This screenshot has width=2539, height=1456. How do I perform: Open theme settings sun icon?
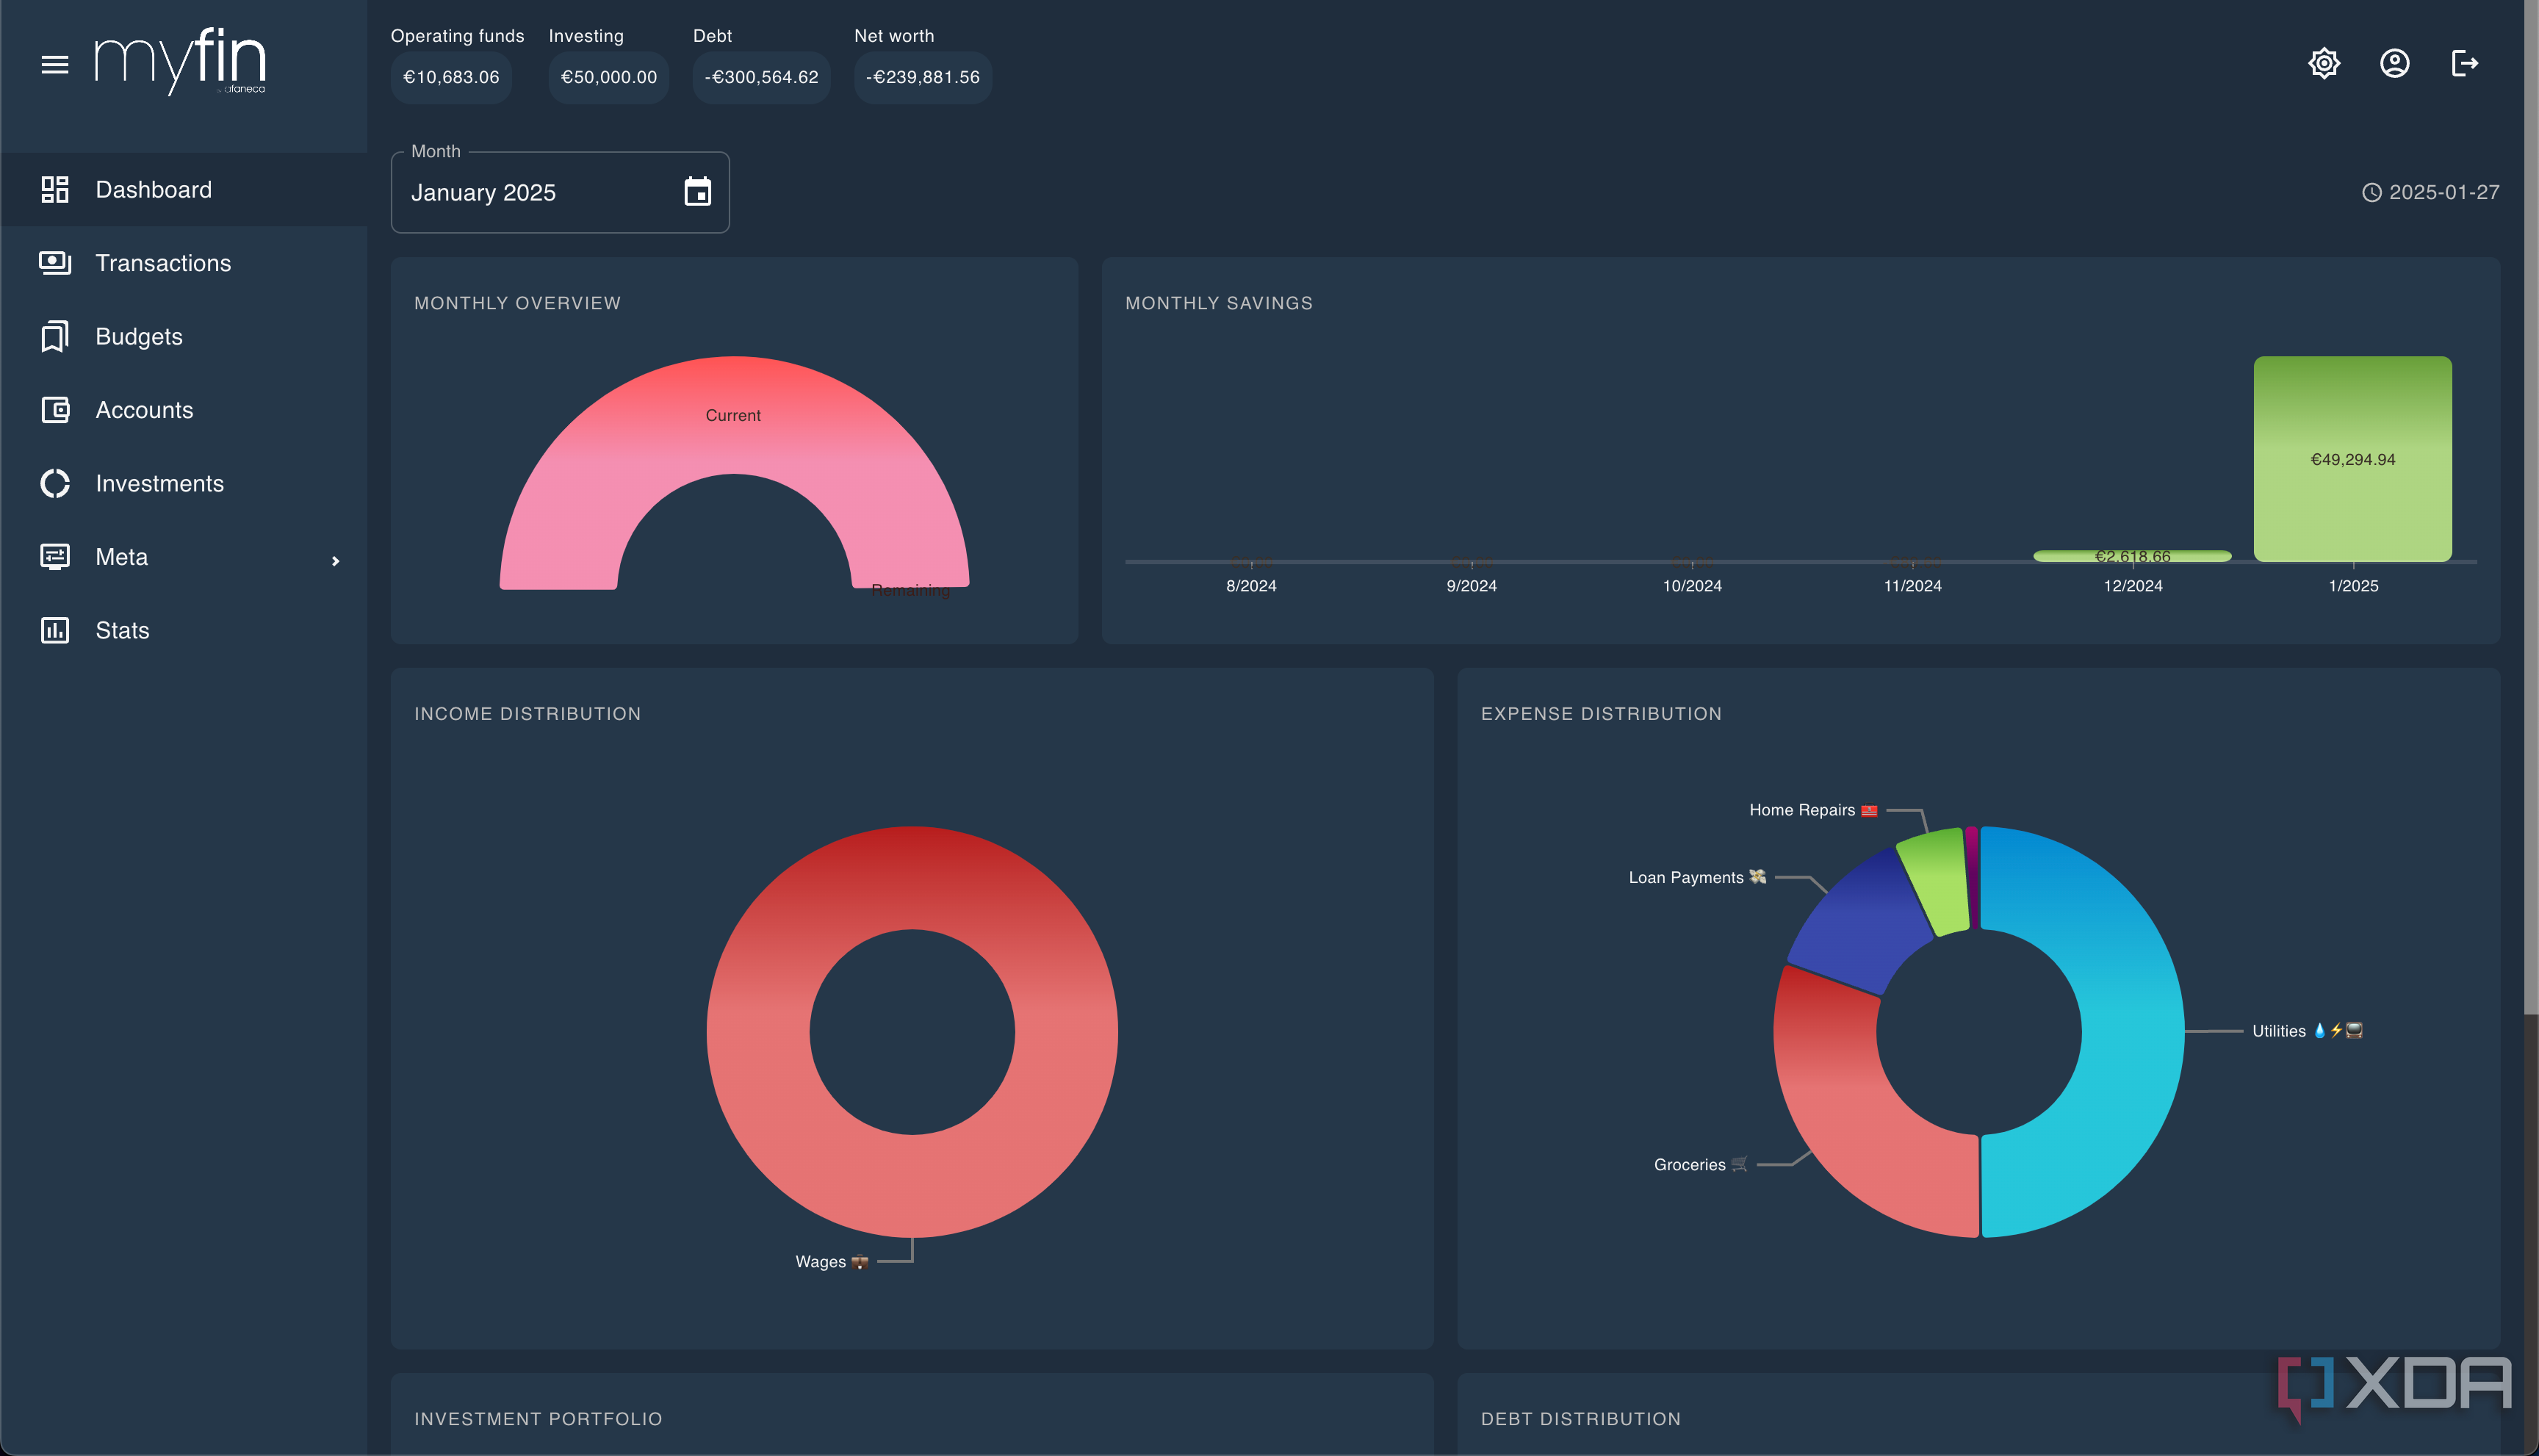click(2324, 64)
